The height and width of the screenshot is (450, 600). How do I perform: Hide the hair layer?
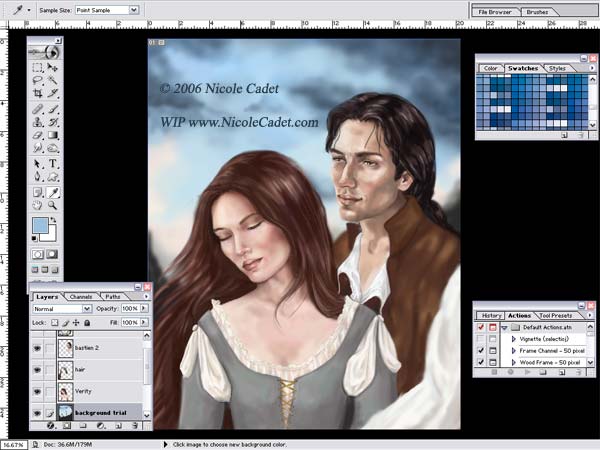tap(37, 370)
